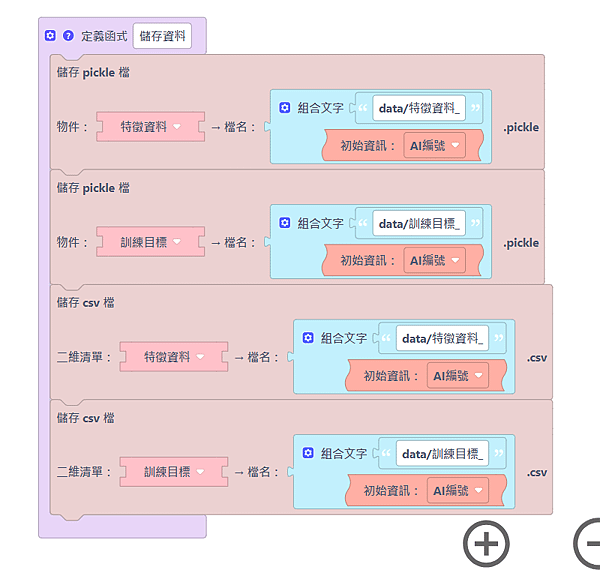The width and height of the screenshot is (600, 579).
Task: Open 特徵資料 variable dropdown in first pickle block
Action: pos(150,127)
